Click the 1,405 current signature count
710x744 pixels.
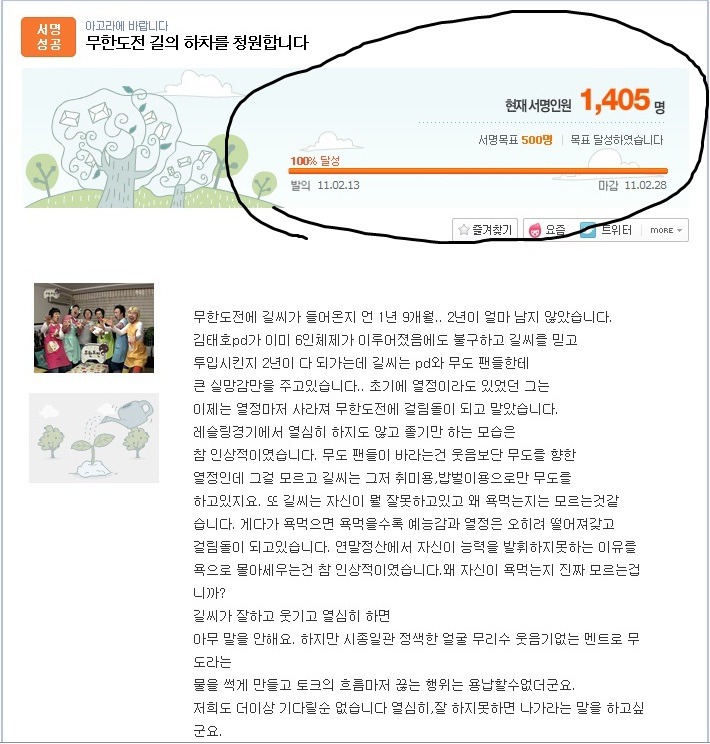click(615, 100)
